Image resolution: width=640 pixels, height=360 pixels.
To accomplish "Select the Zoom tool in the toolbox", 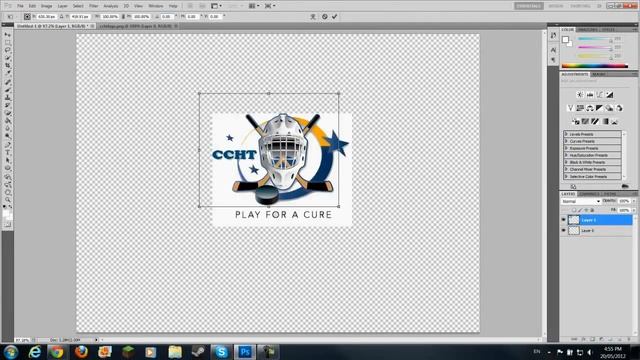I will tap(8, 199).
